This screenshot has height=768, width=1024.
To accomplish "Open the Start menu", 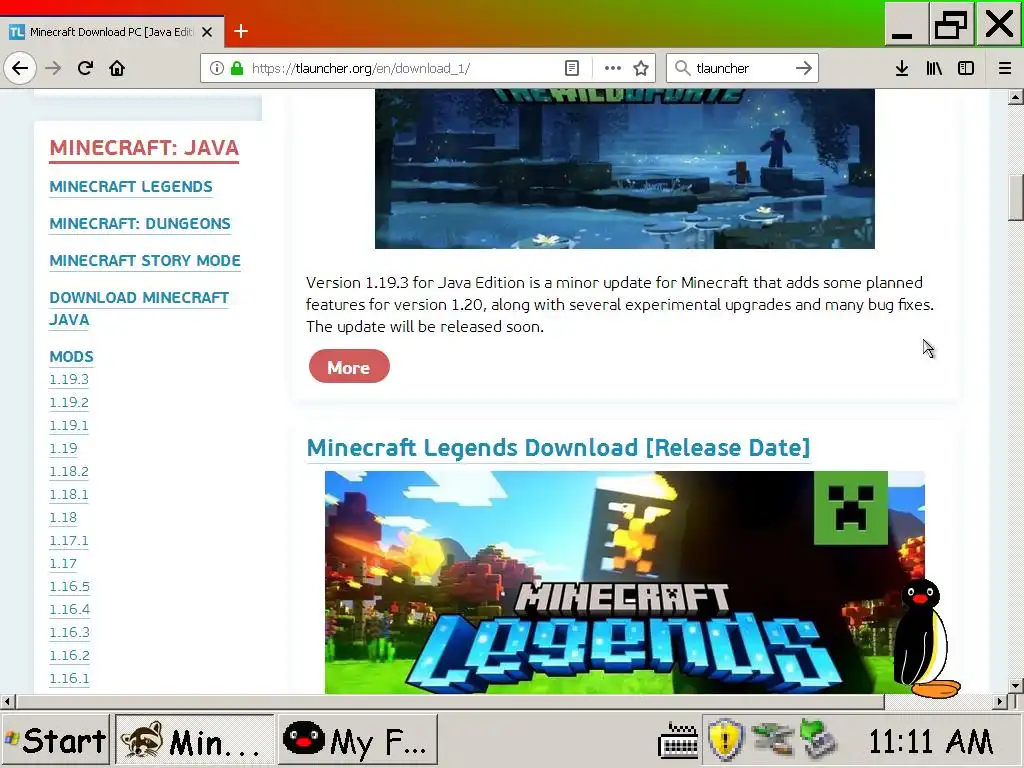I will pos(56,740).
